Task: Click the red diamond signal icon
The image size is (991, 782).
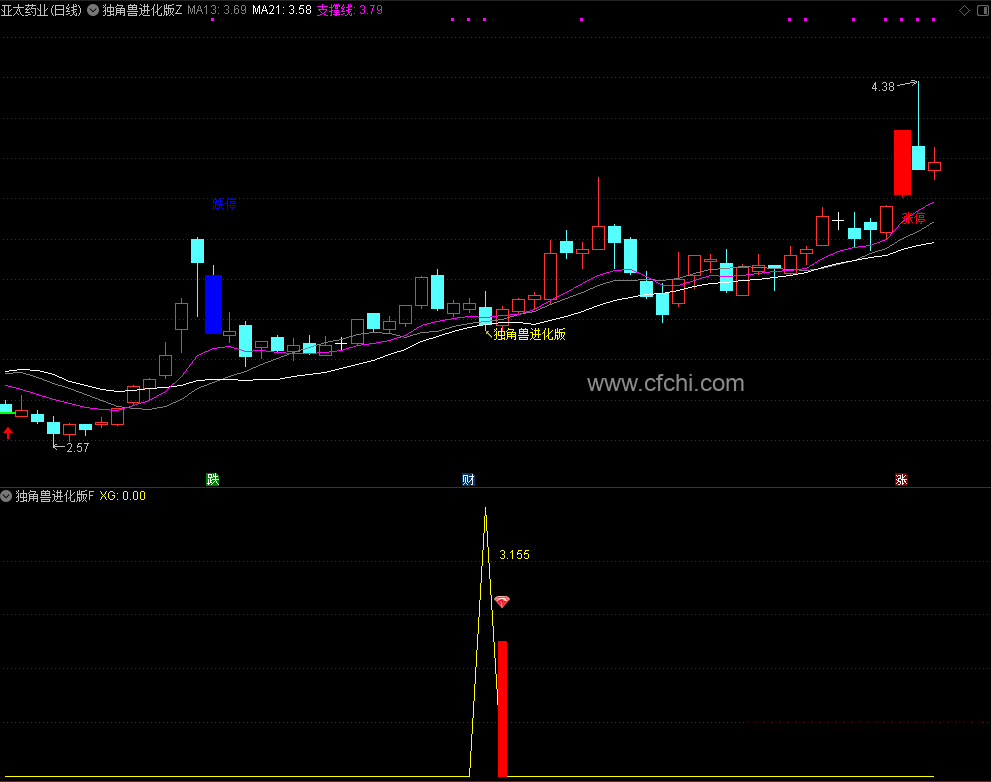Action: (x=502, y=601)
